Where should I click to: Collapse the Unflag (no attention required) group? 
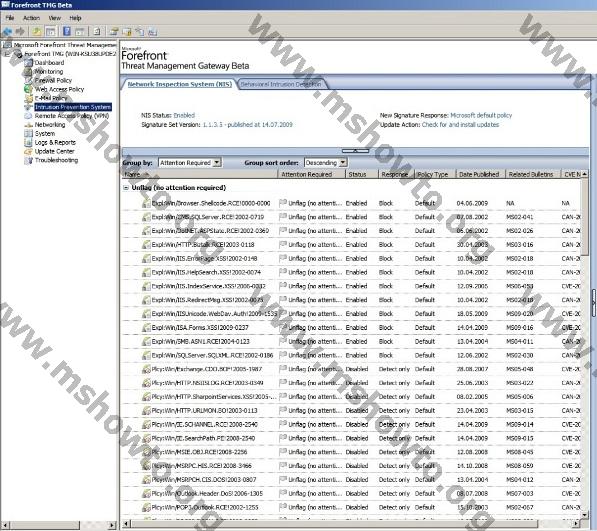point(126,188)
